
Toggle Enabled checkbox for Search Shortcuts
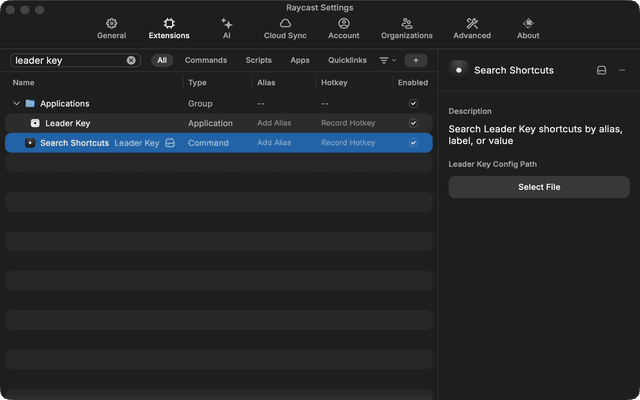[413, 143]
